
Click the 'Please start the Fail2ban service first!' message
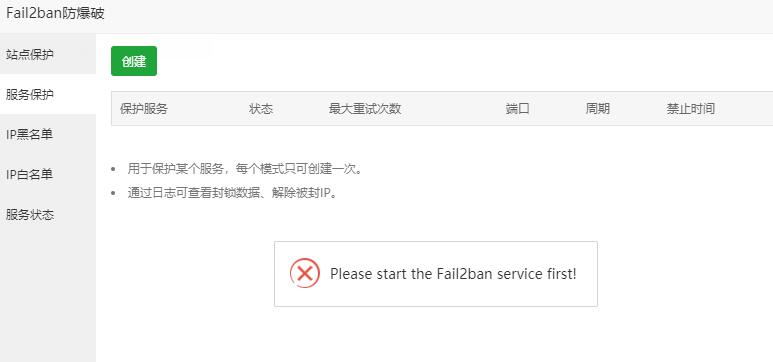[x=453, y=274]
